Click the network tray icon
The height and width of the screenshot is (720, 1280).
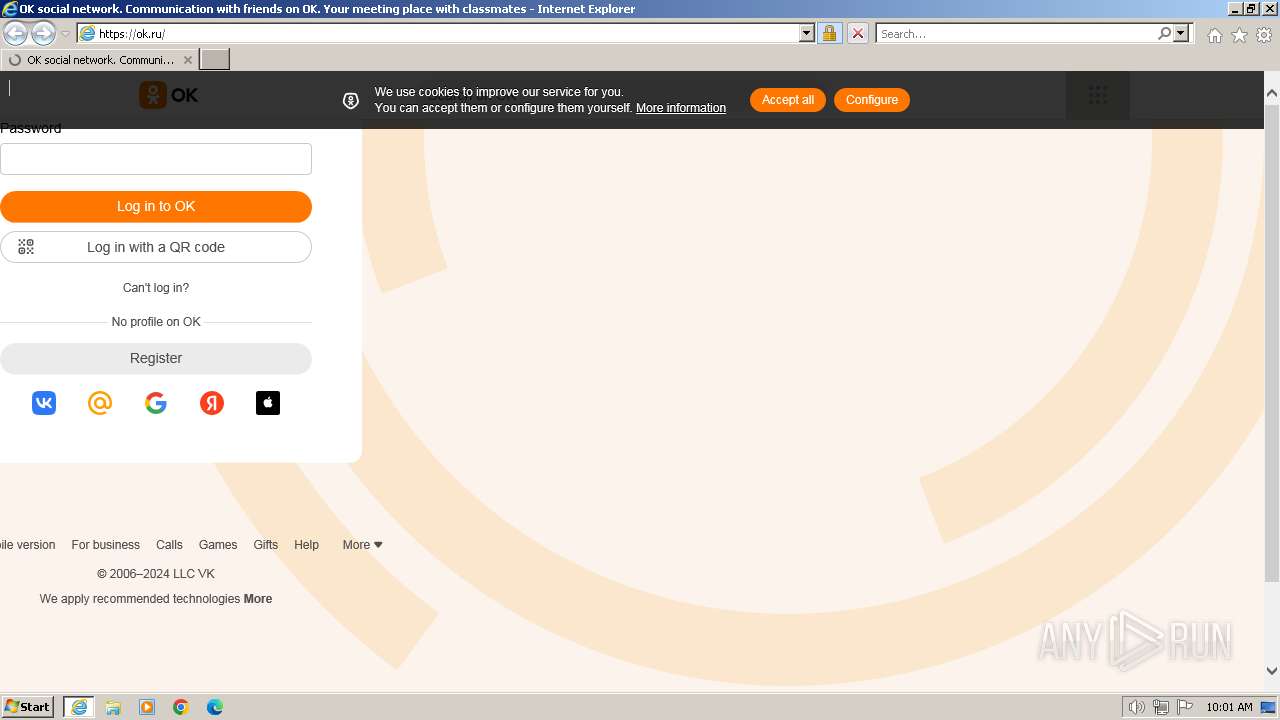click(1161, 707)
